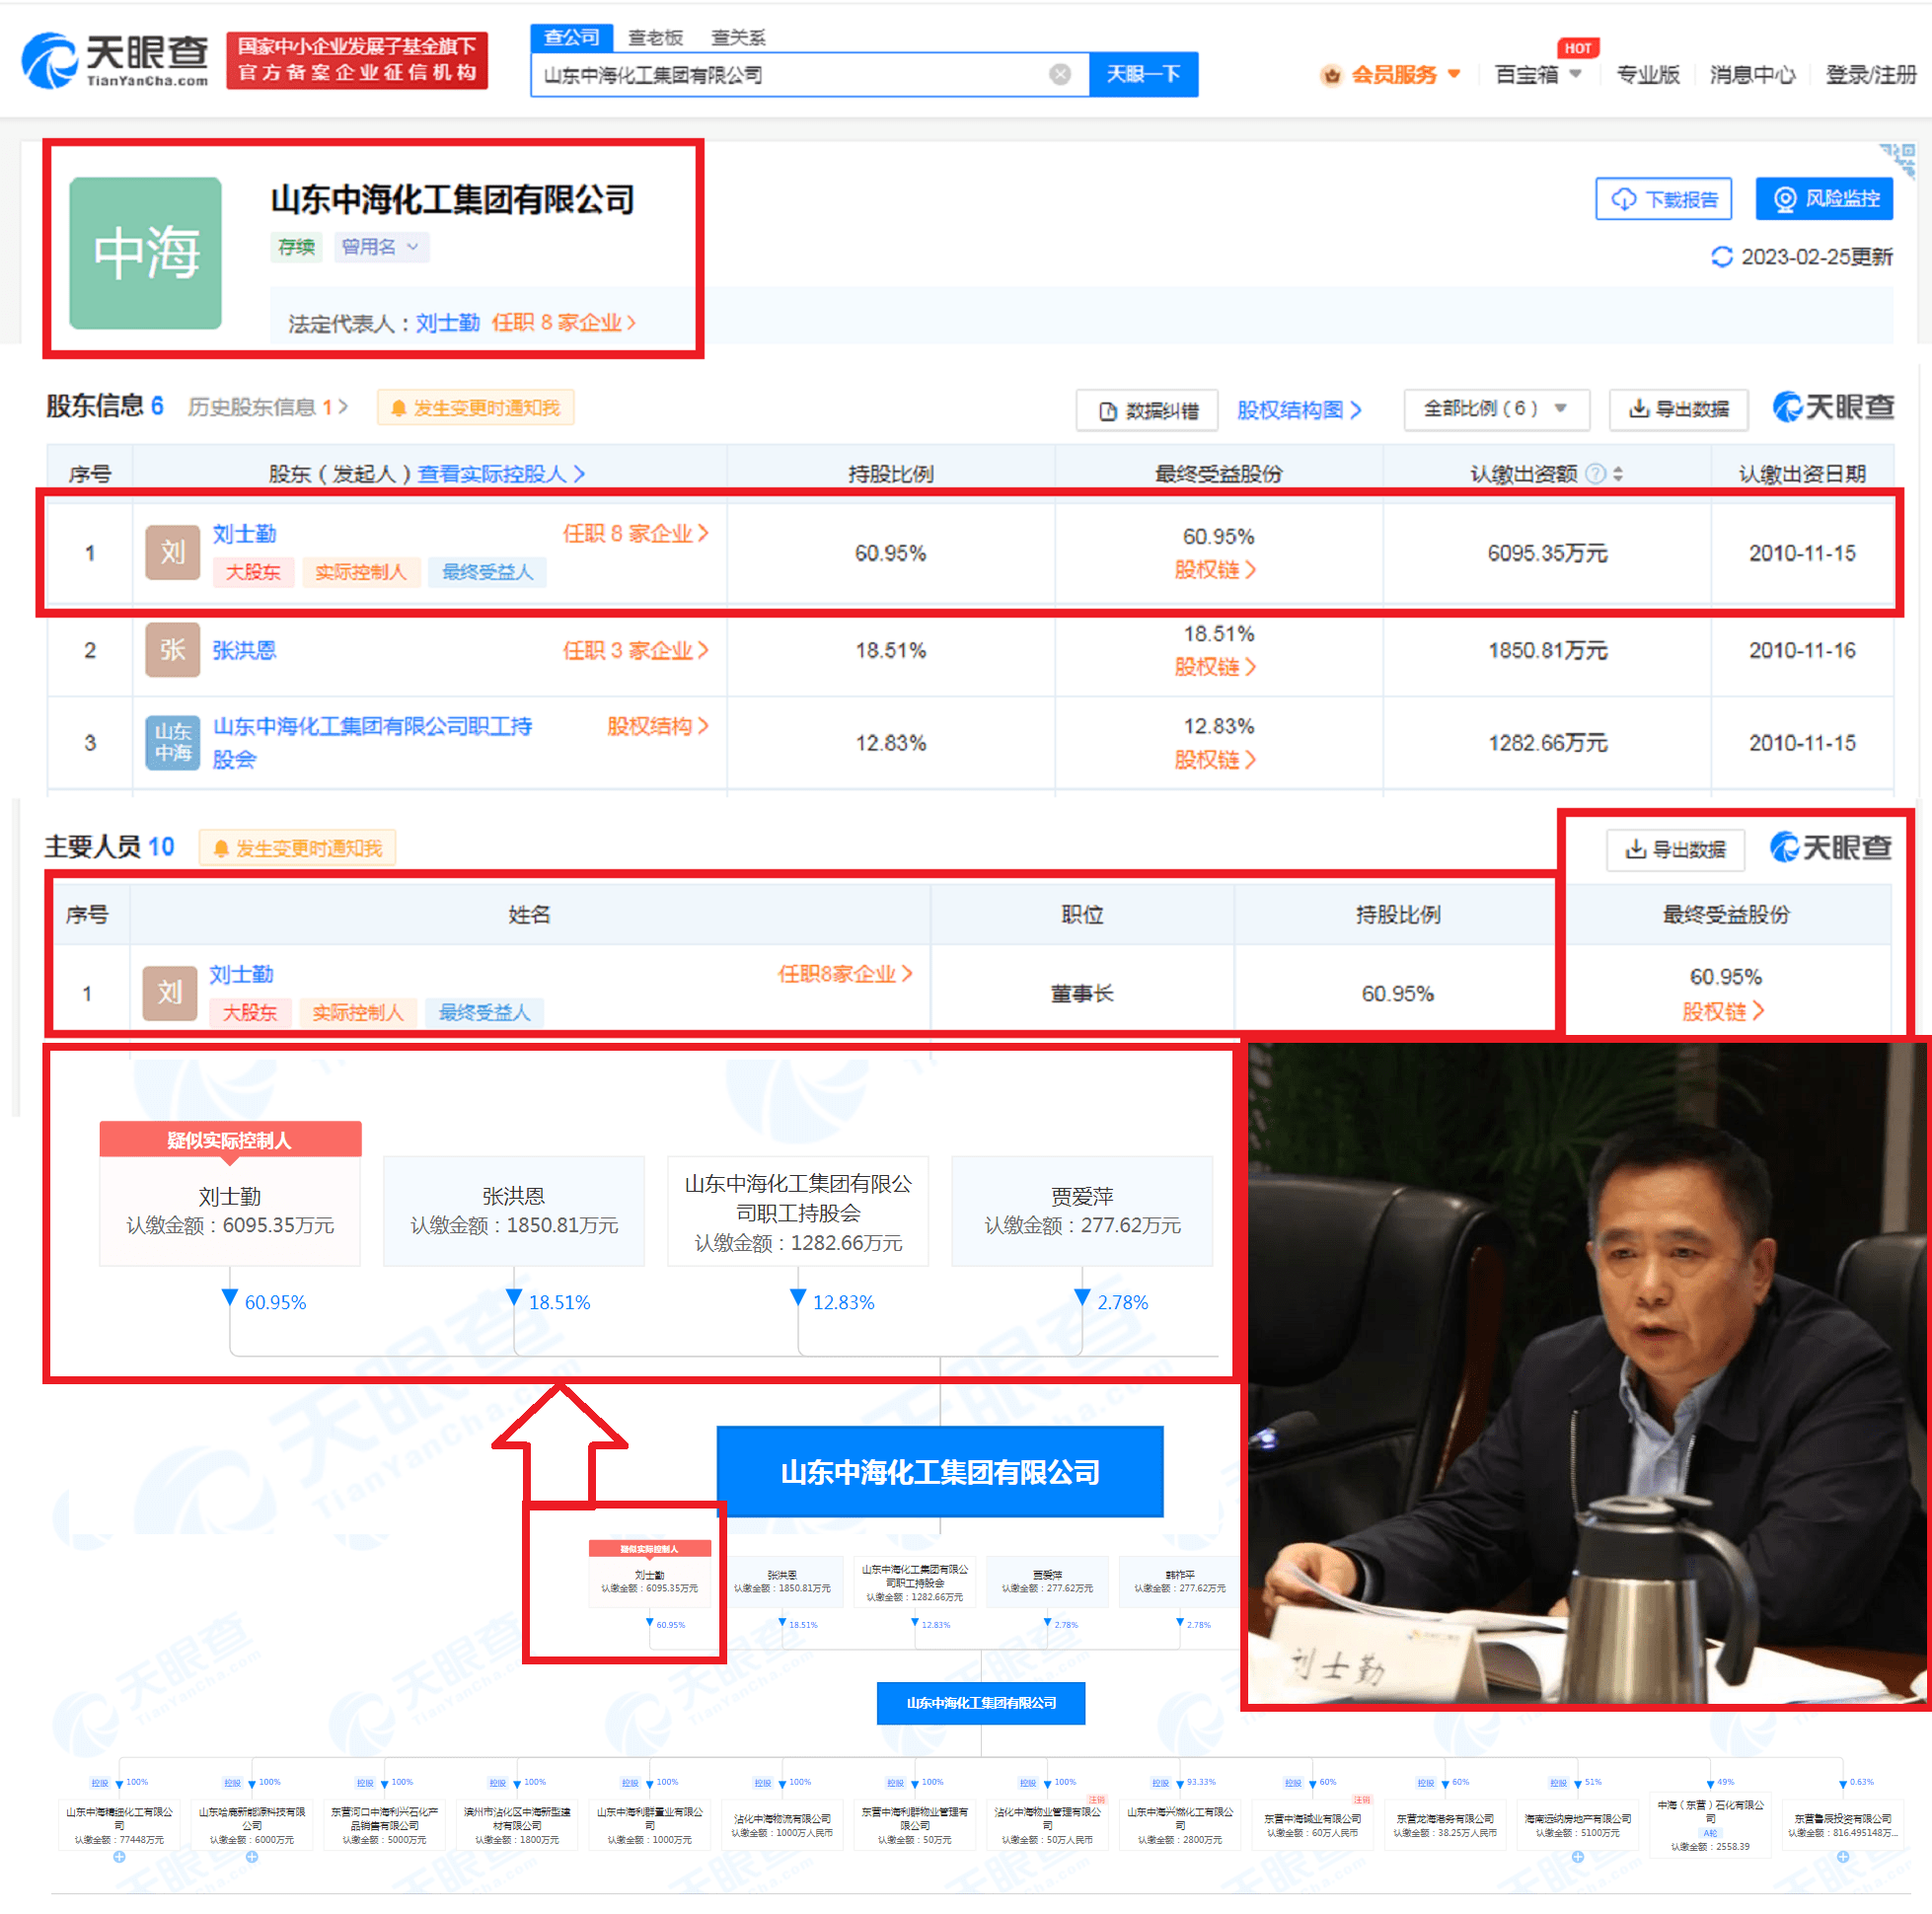
Task: Click 登录/注册 in the header
Action: tap(1870, 75)
